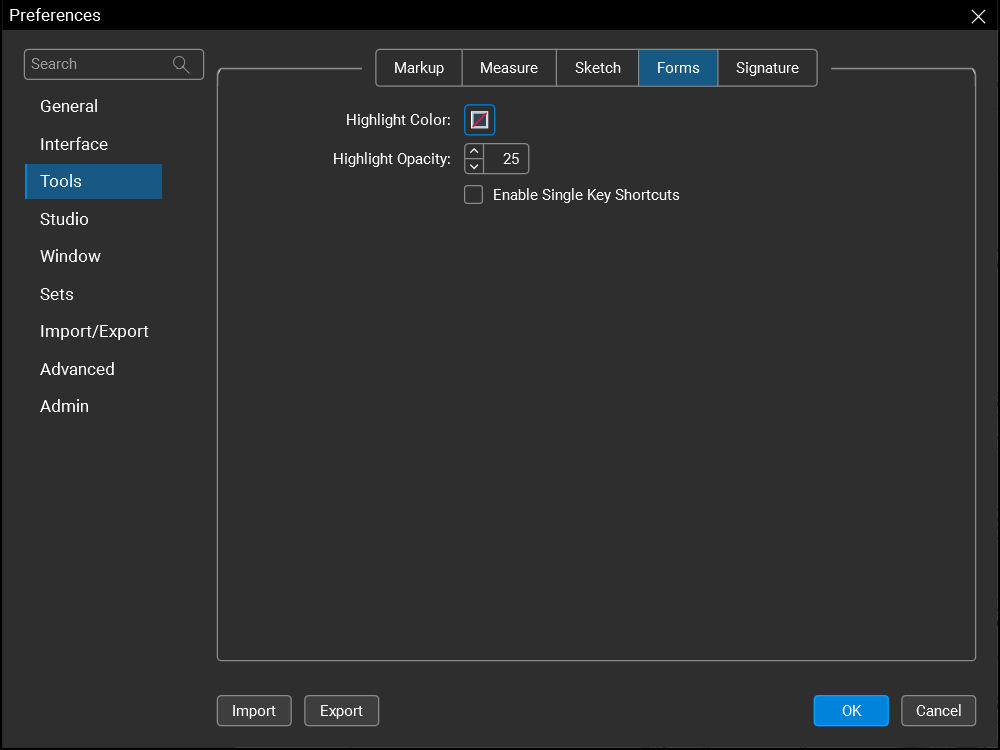The height and width of the screenshot is (750, 1000).
Task: Click the Export button
Action: tap(341, 711)
